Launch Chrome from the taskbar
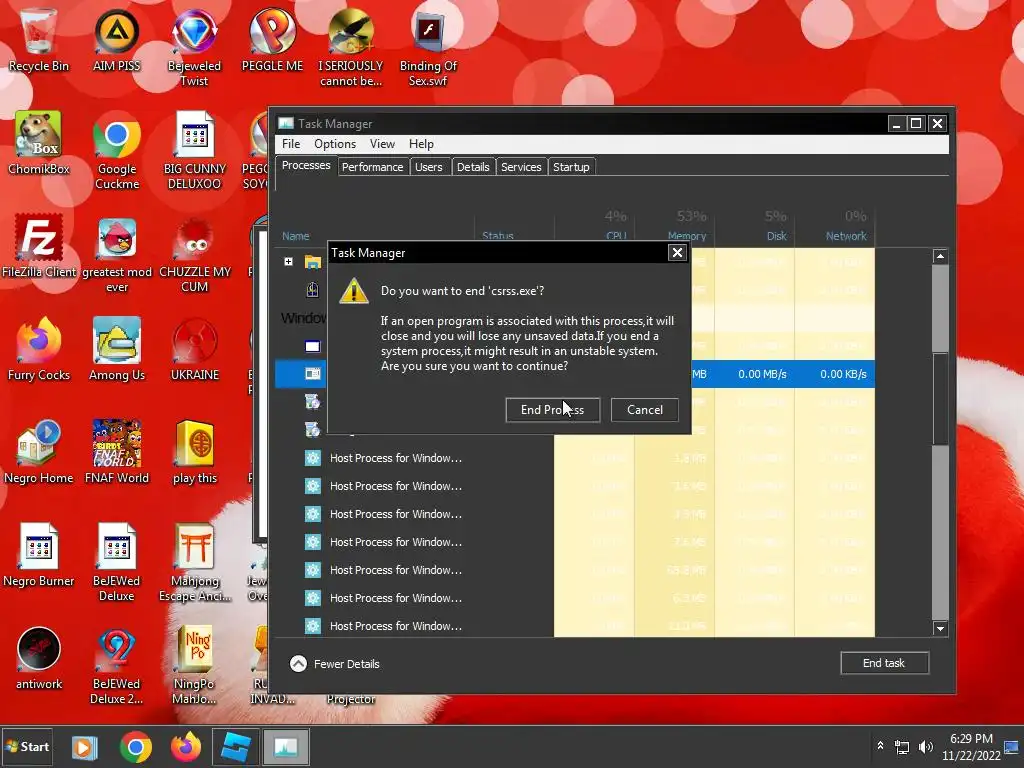 tap(136, 747)
